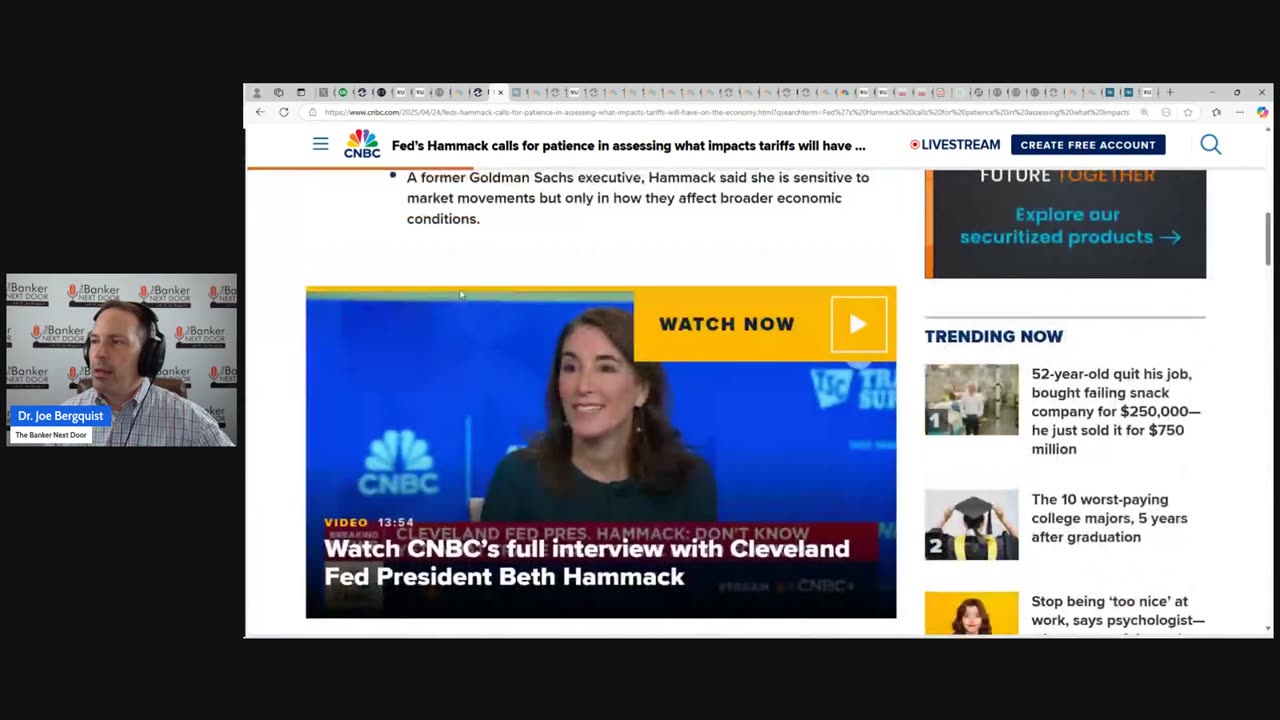Open the CNBC hamburger navigation menu

pyautogui.click(x=320, y=144)
